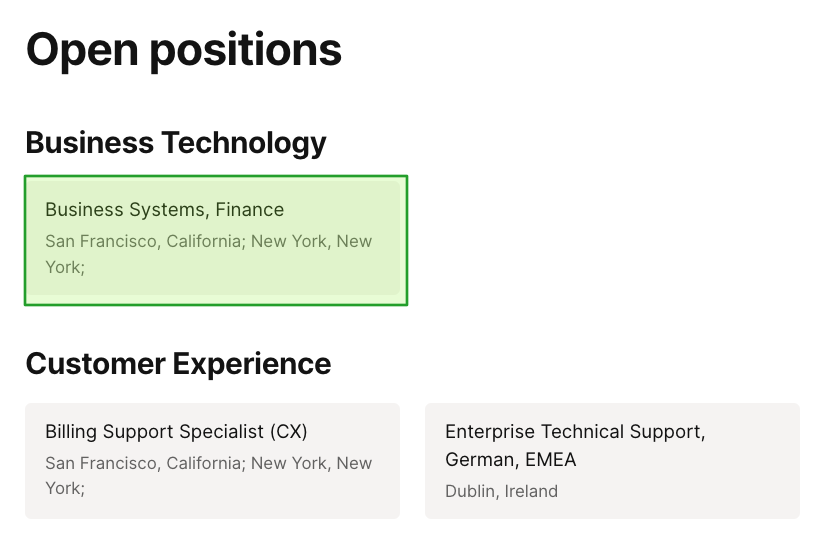Click the "Open positions" page heading
This screenshot has height=540, width=819.
point(184,49)
